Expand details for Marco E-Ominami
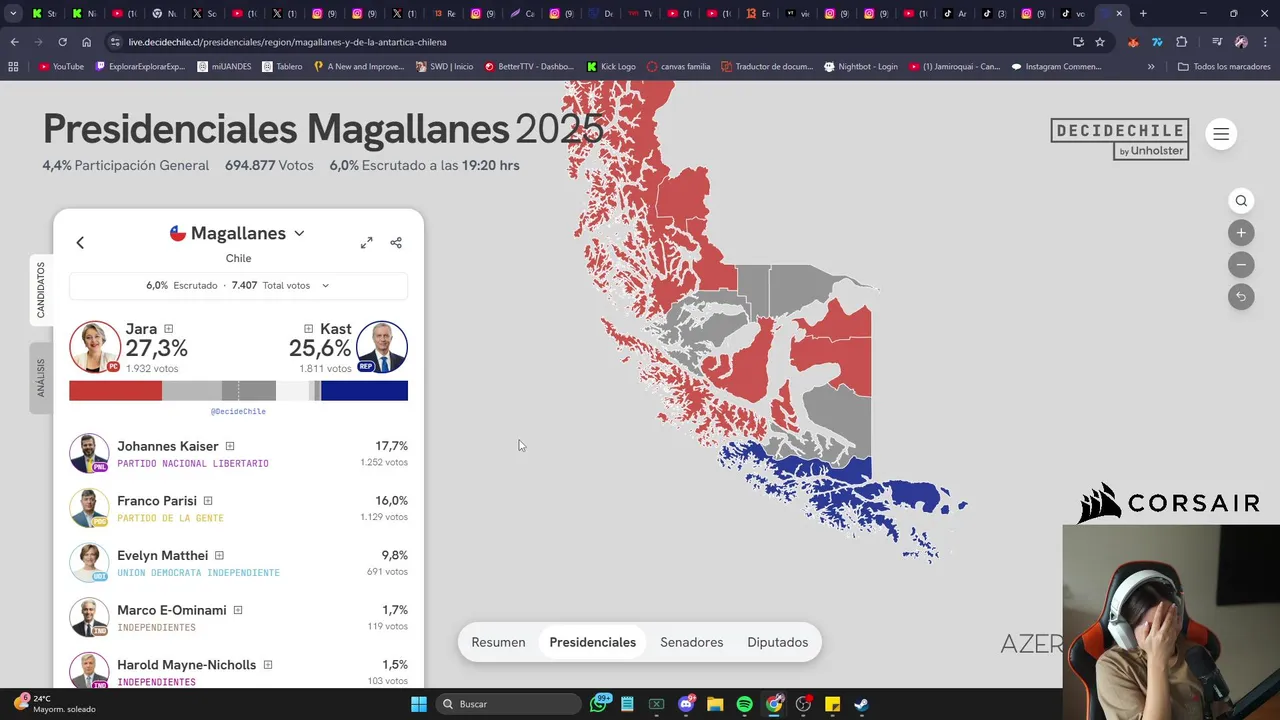The image size is (1280, 720). point(238,610)
